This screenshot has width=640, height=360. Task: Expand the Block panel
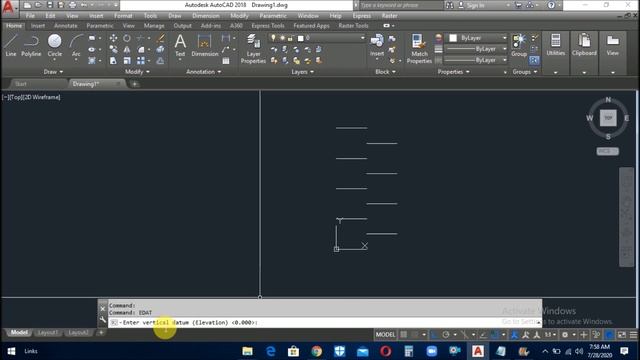(385, 72)
